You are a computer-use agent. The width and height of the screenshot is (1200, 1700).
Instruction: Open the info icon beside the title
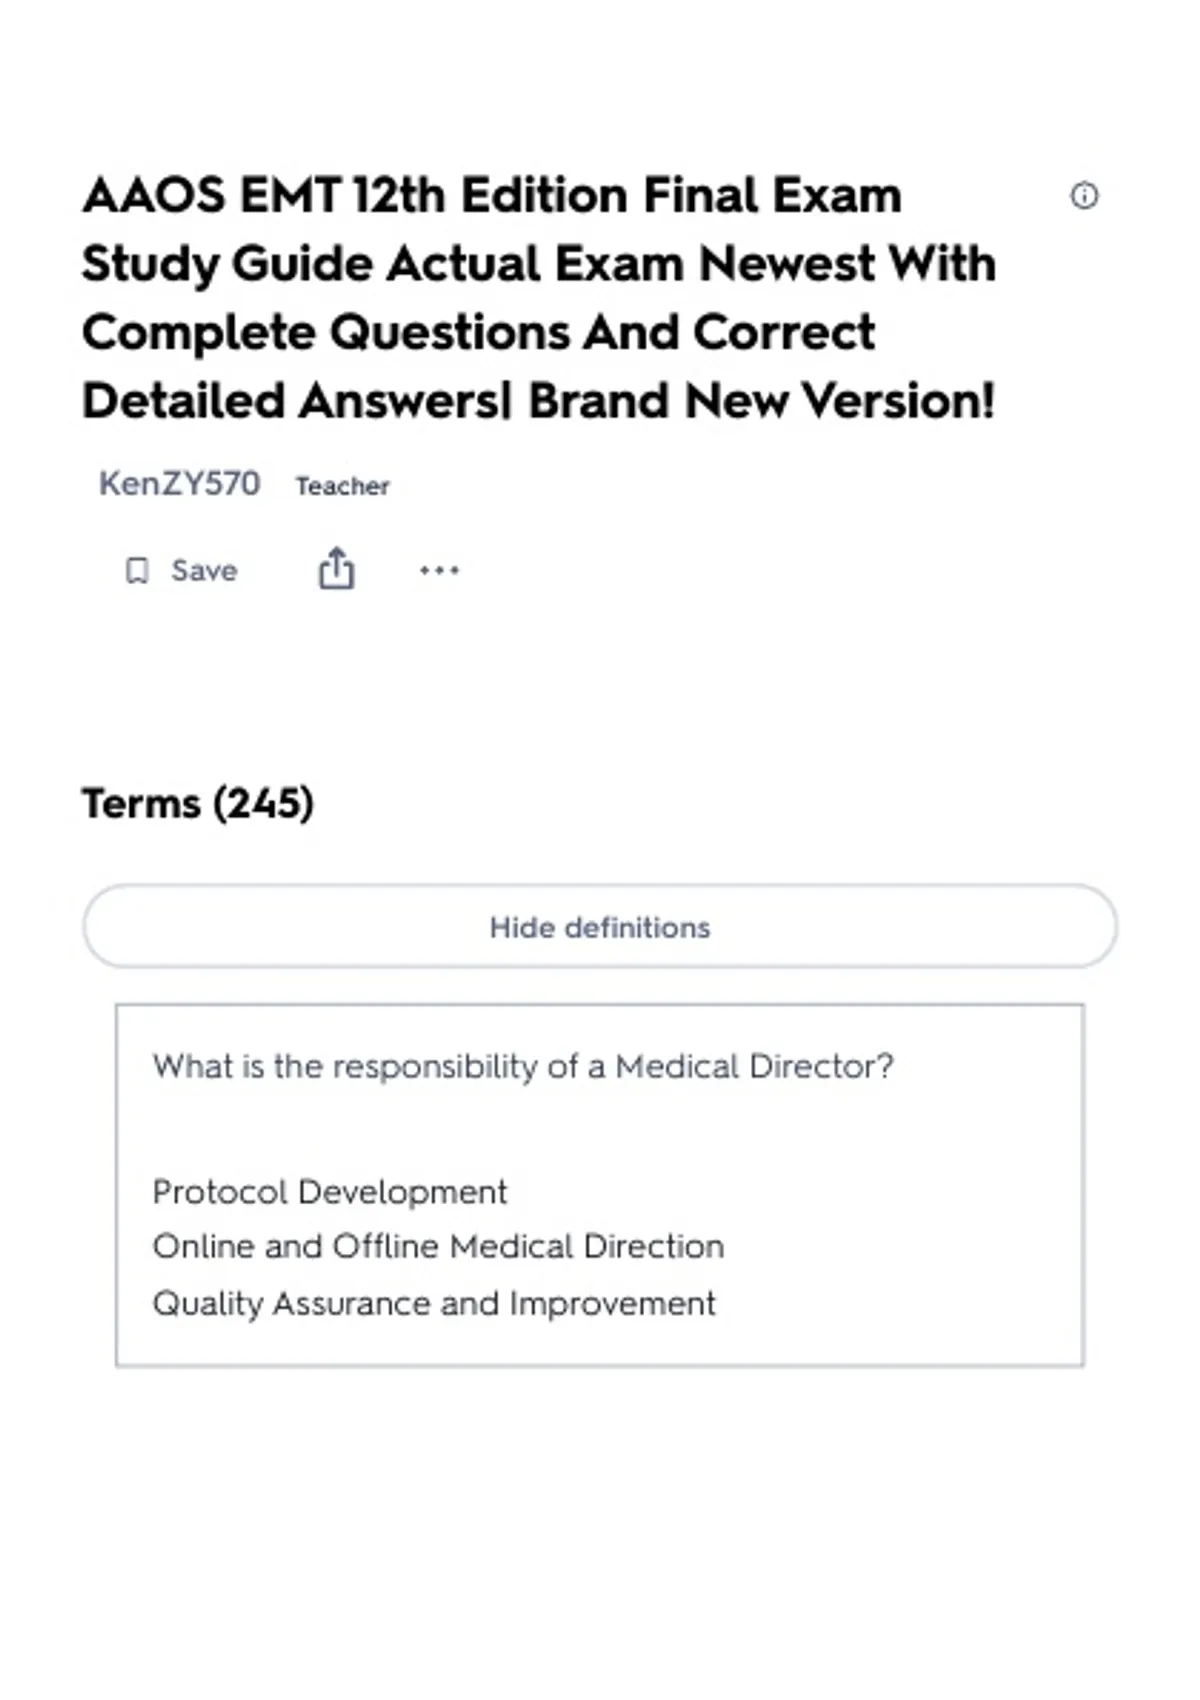click(1084, 195)
